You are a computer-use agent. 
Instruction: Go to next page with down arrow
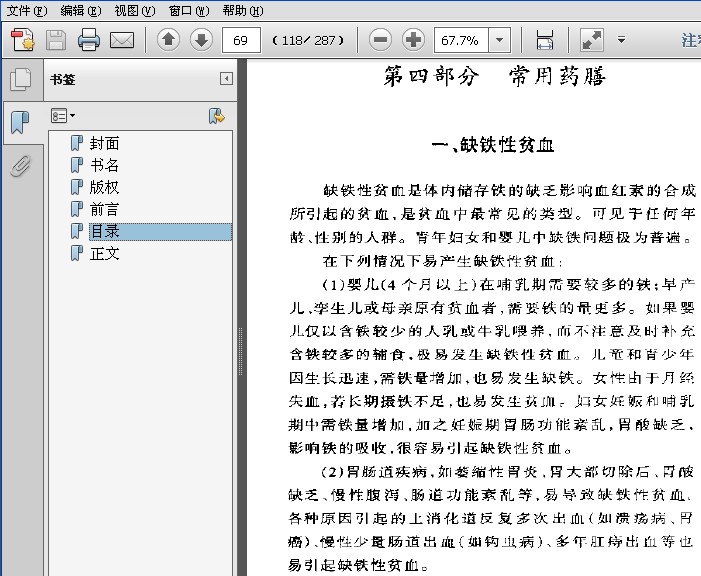pos(201,40)
